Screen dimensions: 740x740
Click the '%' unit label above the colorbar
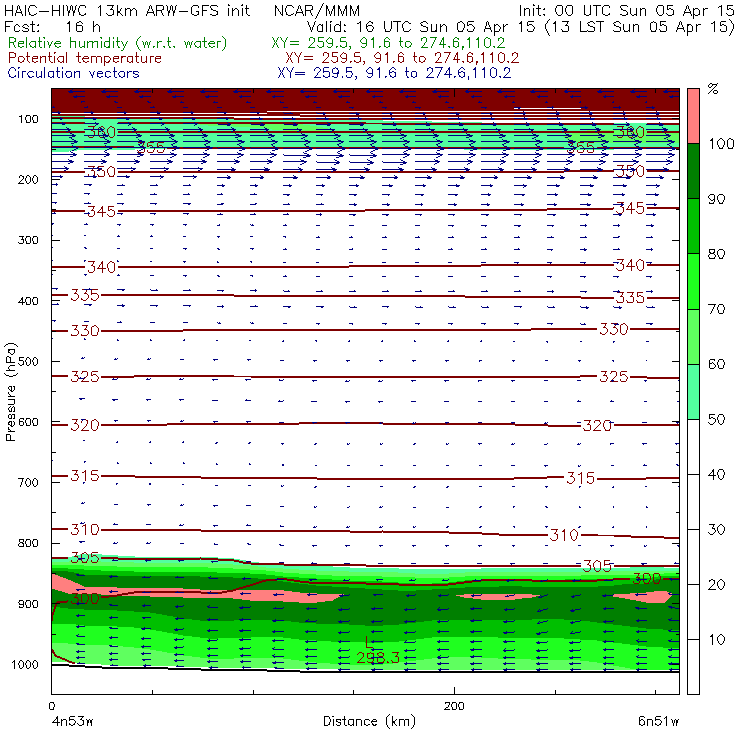pos(713,89)
